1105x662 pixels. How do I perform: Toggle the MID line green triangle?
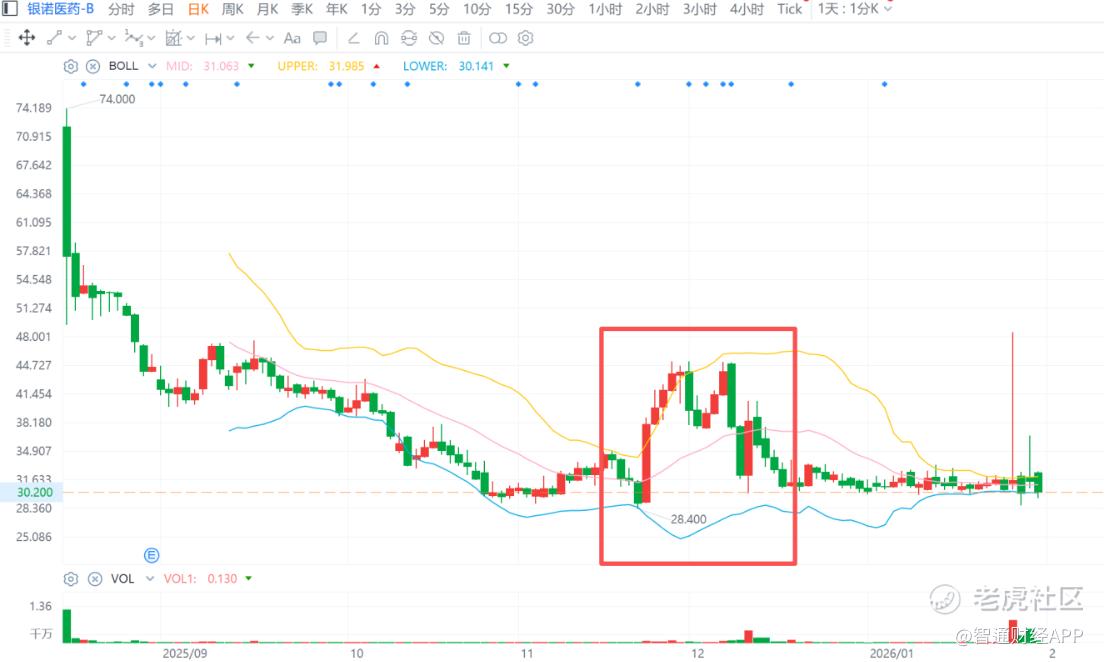(x=251, y=66)
